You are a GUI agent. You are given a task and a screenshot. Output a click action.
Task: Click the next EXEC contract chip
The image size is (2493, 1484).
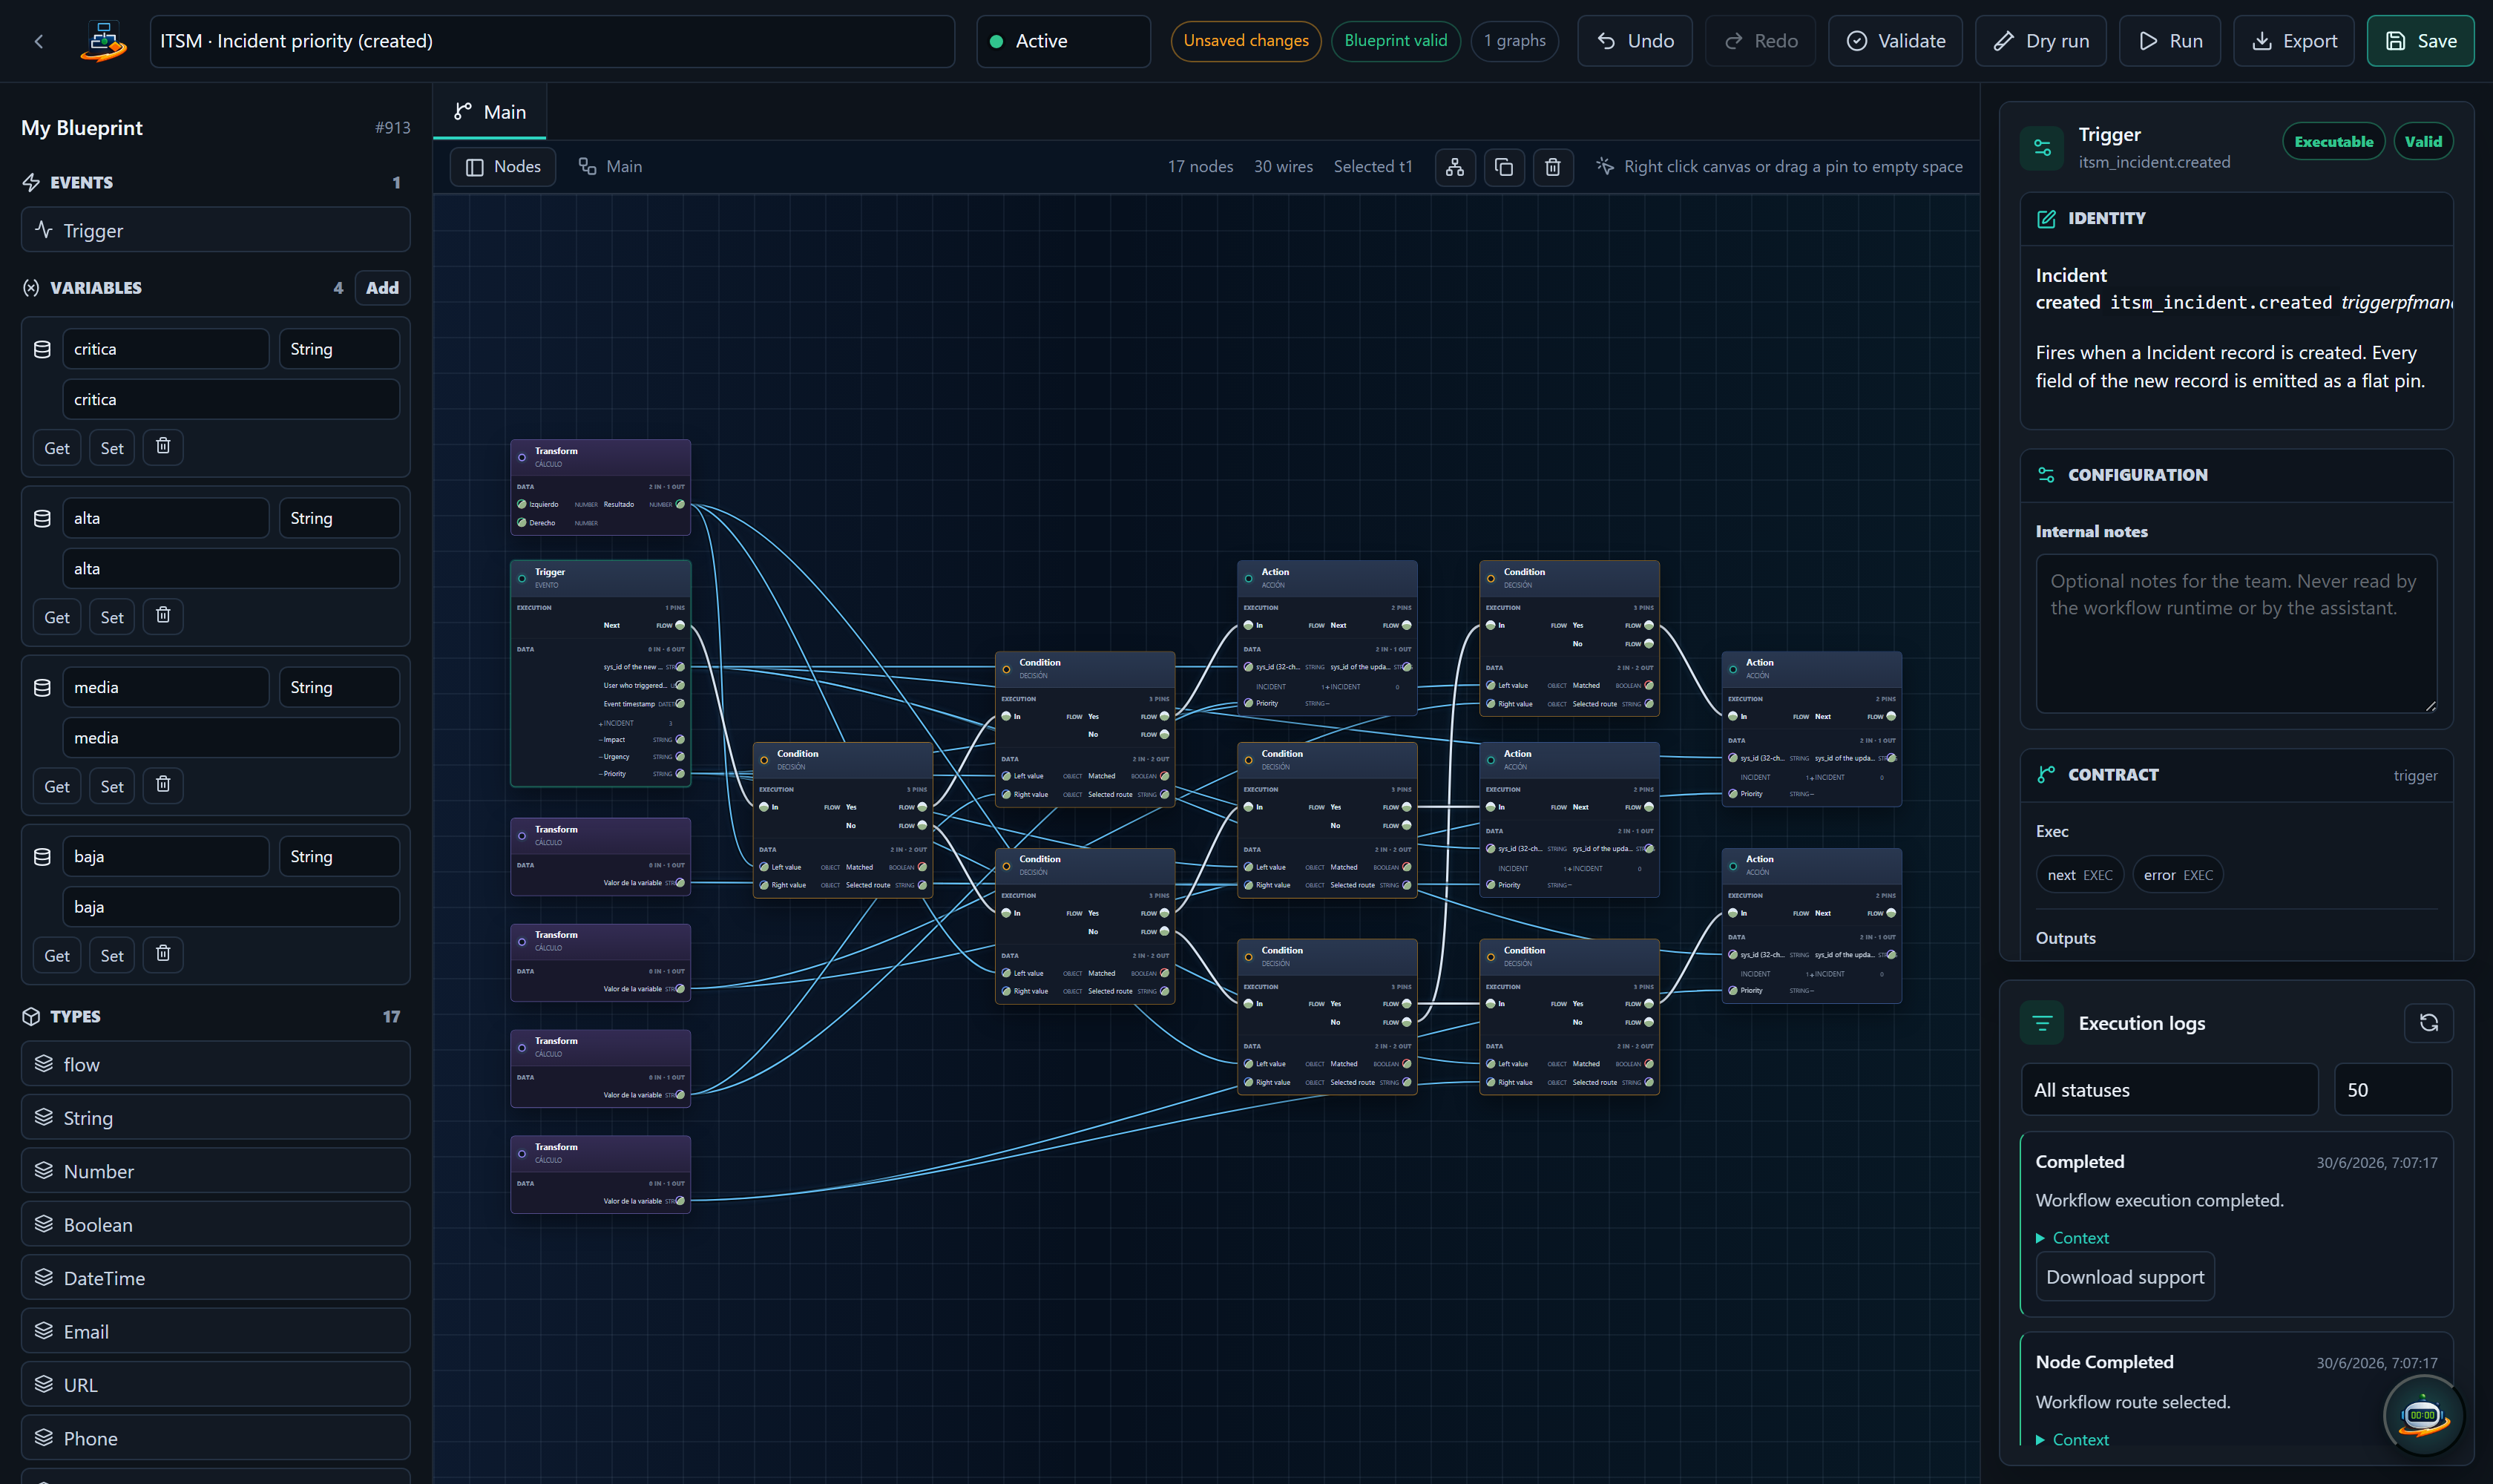coord(2080,875)
